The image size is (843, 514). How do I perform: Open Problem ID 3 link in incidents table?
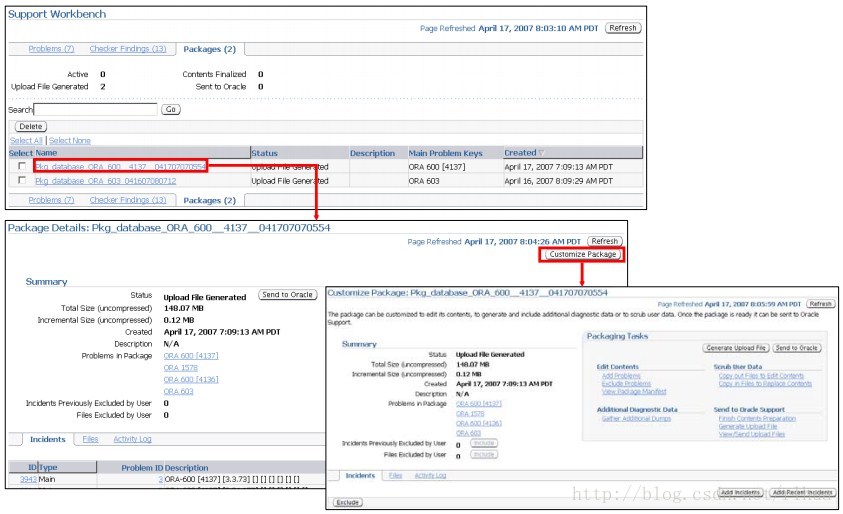point(161,479)
